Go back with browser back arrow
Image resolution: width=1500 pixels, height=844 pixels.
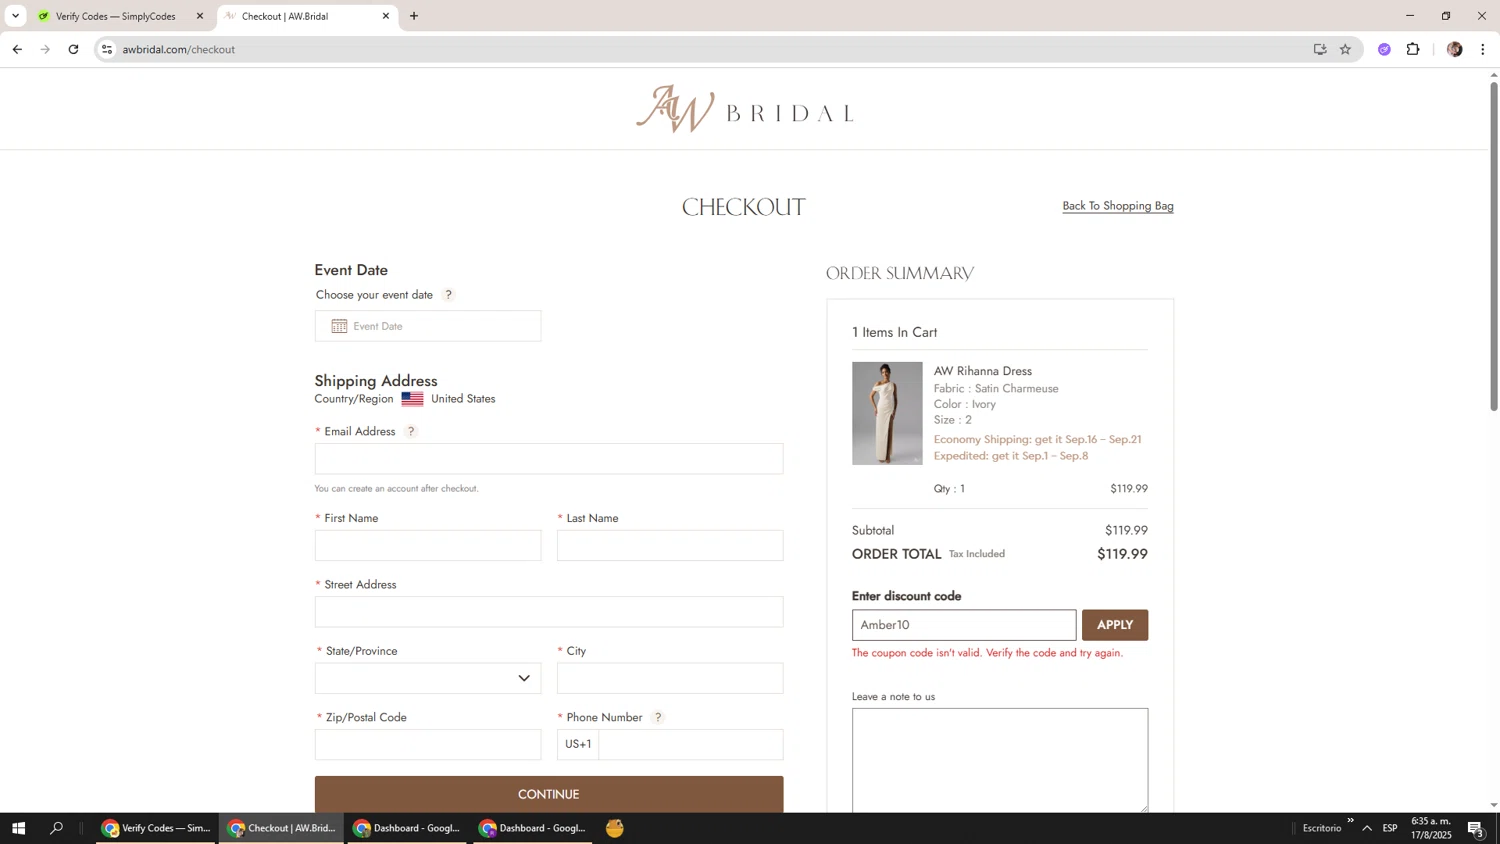coord(17,49)
